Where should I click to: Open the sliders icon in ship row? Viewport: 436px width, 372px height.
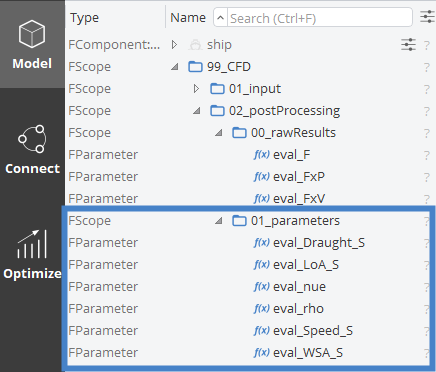point(408,45)
